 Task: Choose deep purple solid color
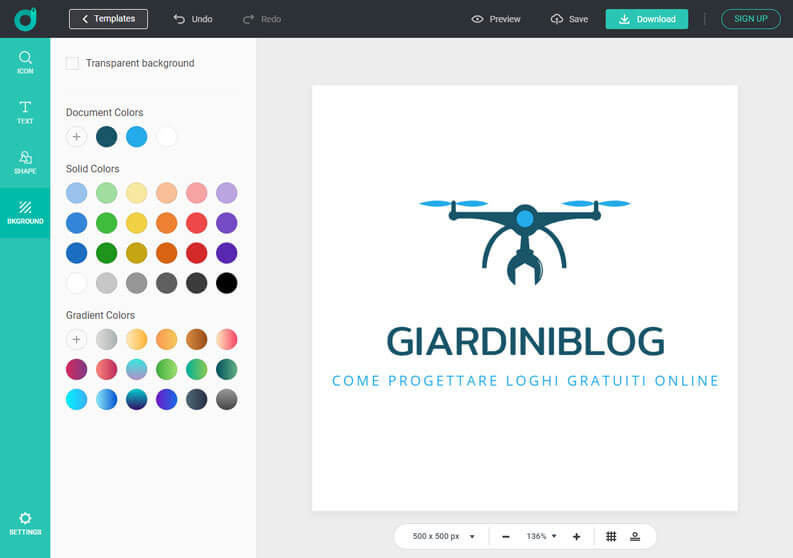tap(227, 253)
